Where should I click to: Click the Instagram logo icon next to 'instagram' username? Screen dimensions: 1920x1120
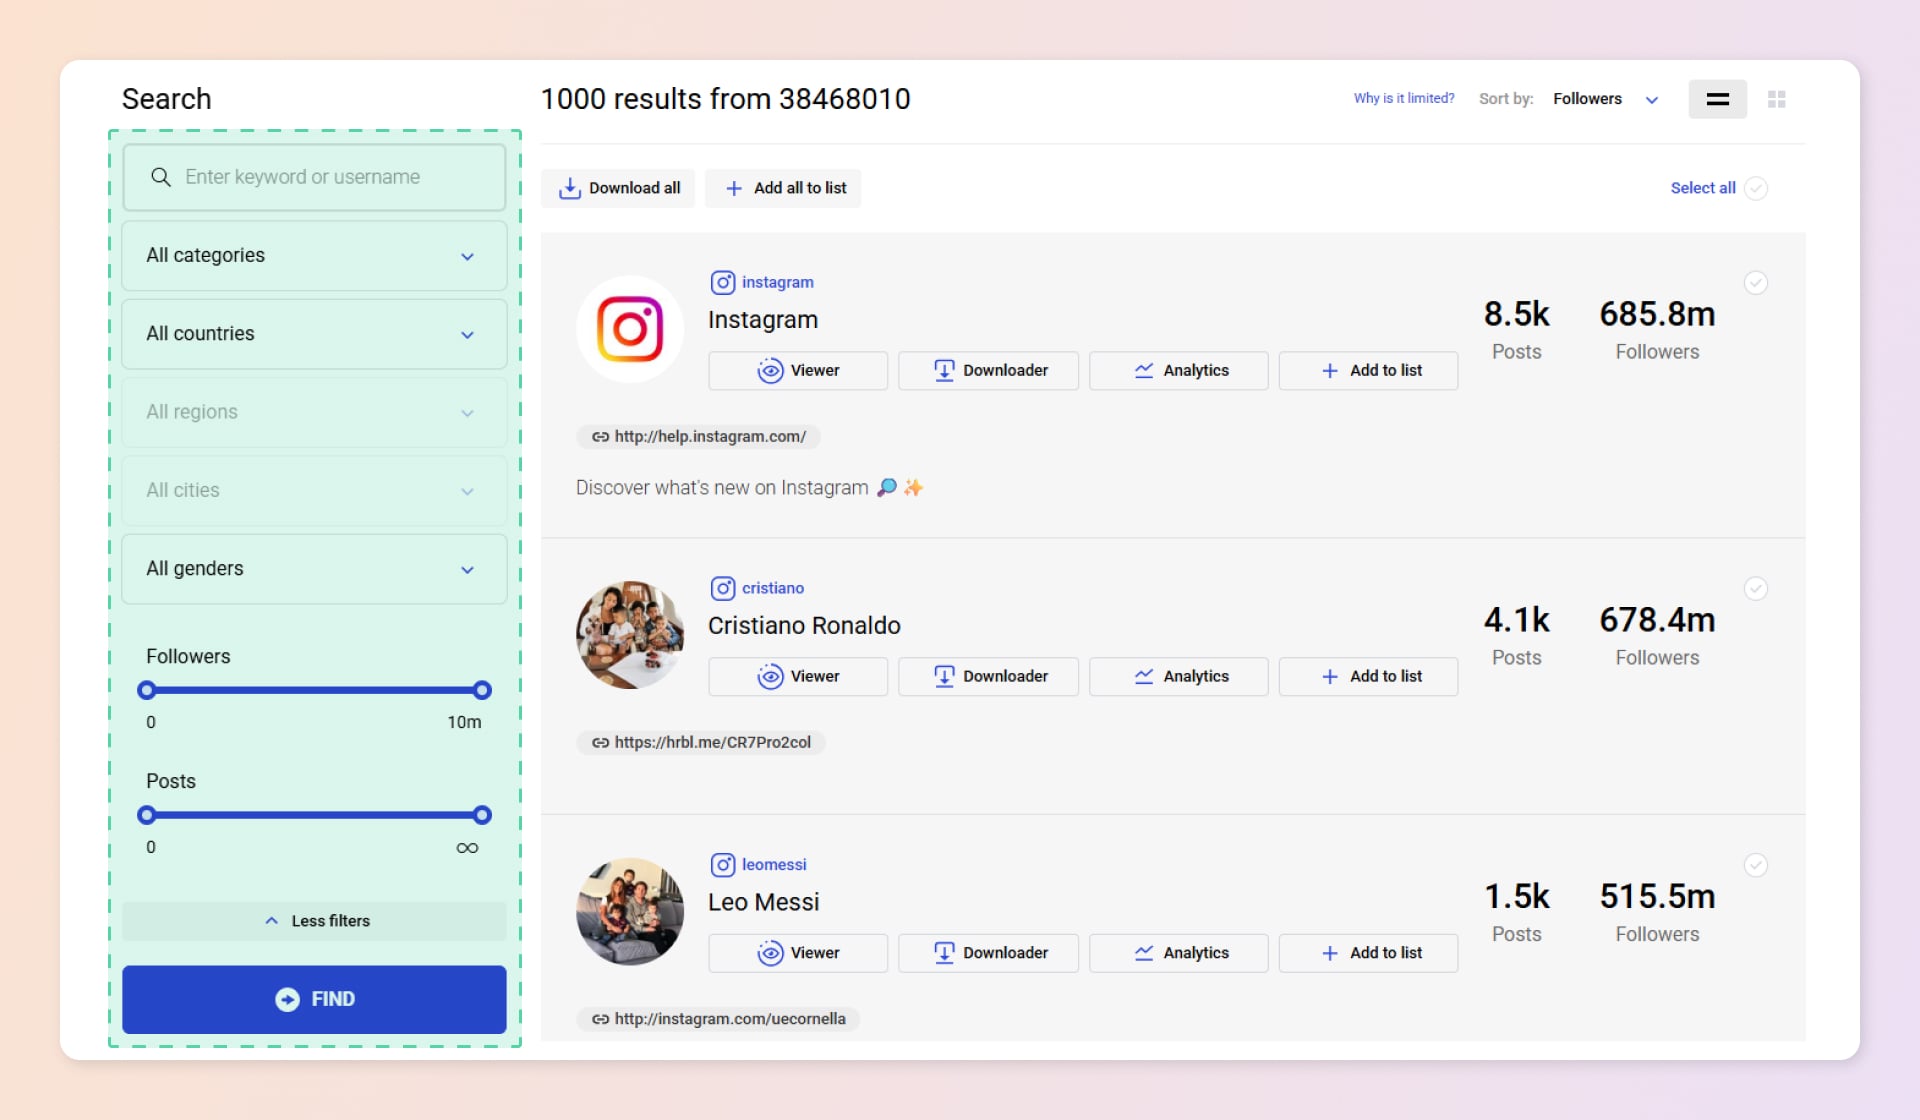(x=722, y=282)
